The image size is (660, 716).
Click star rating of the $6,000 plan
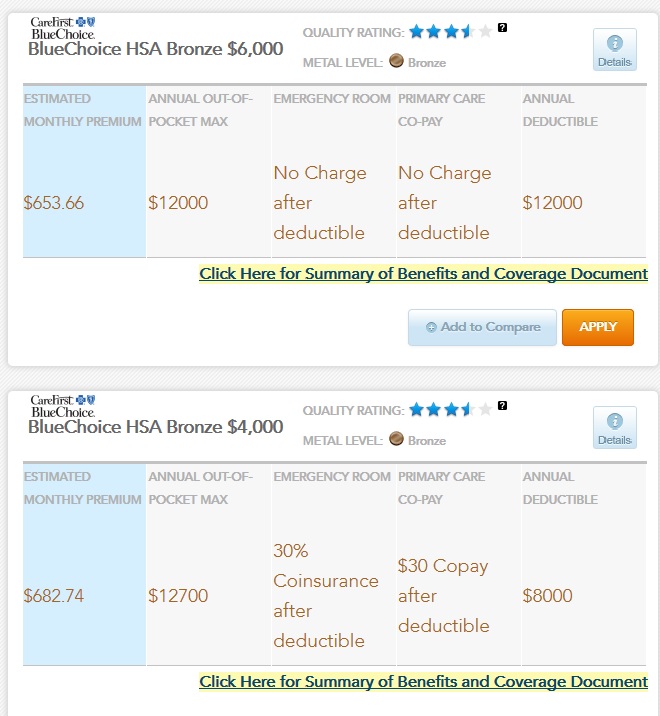450,32
